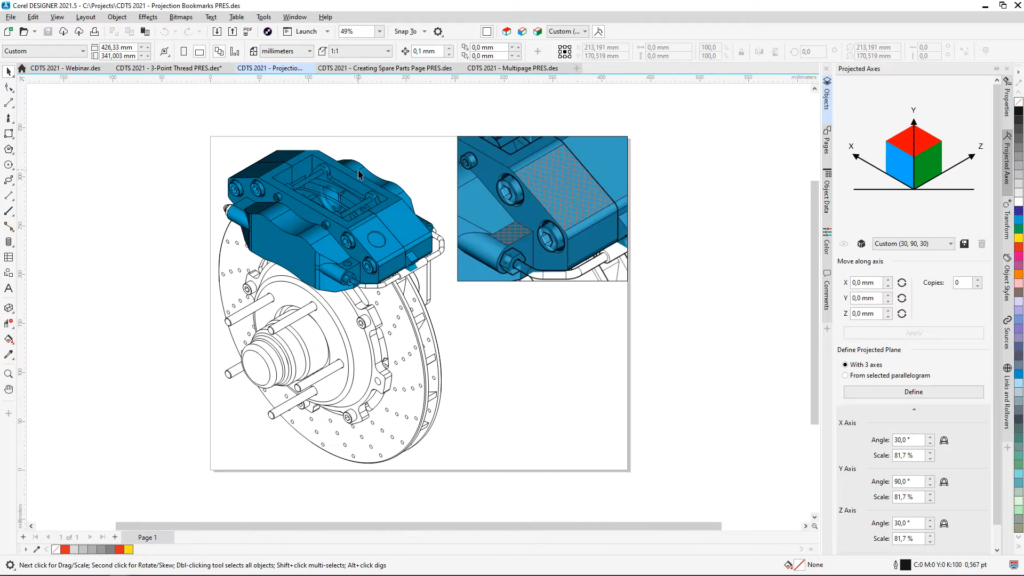Select the Zoom tool in the toolbox
Image resolution: width=1024 pixels, height=576 pixels.
click(x=9, y=373)
